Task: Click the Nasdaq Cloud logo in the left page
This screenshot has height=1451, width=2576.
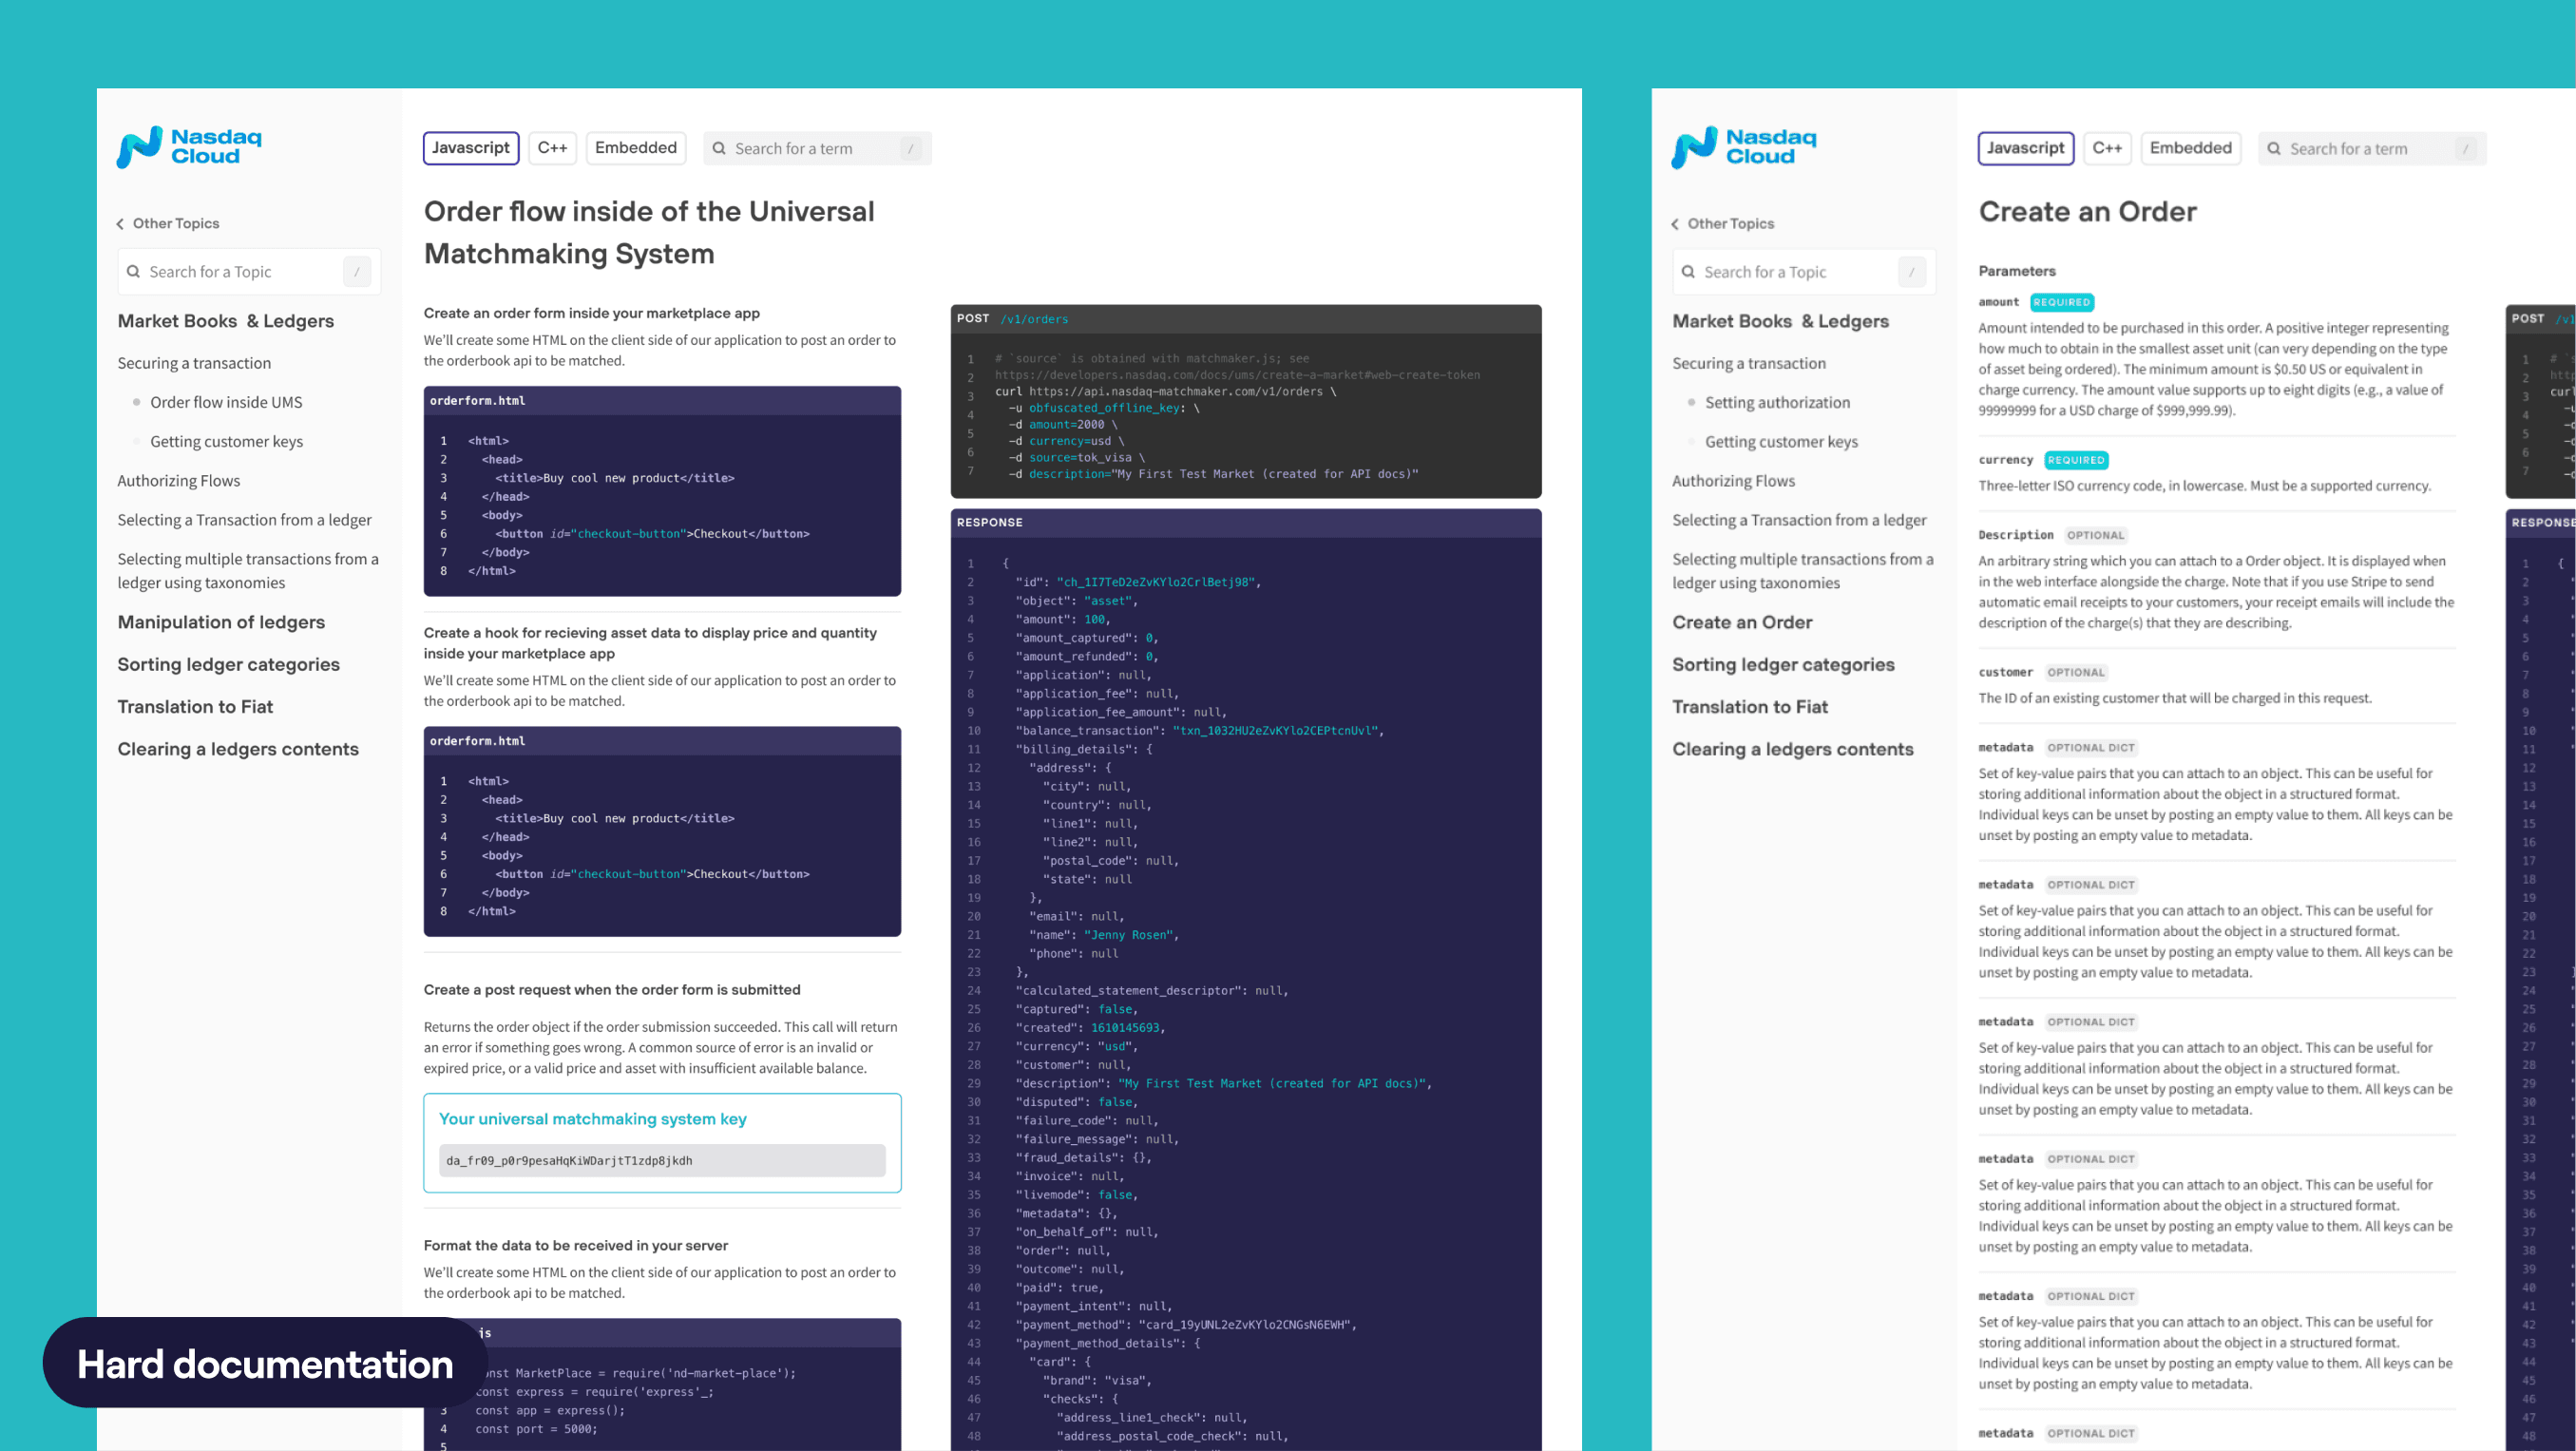Action: pyautogui.click(x=189, y=147)
